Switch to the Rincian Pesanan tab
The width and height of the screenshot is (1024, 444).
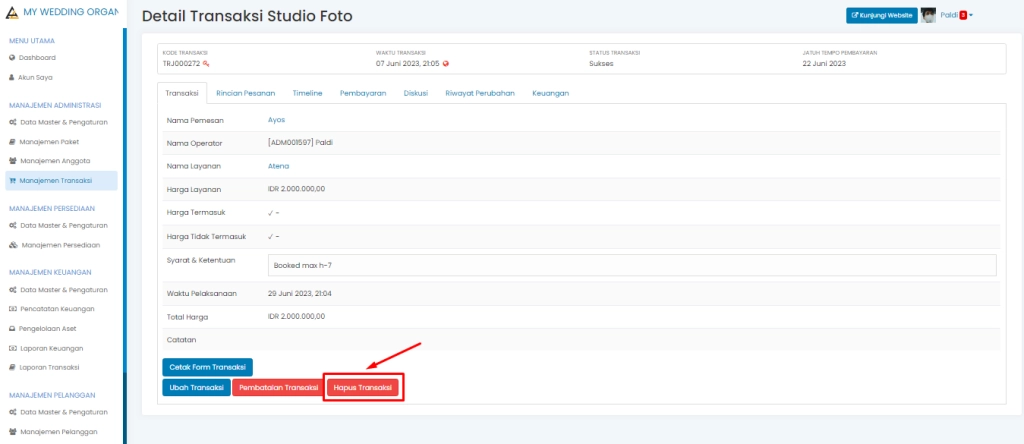(x=245, y=93)
